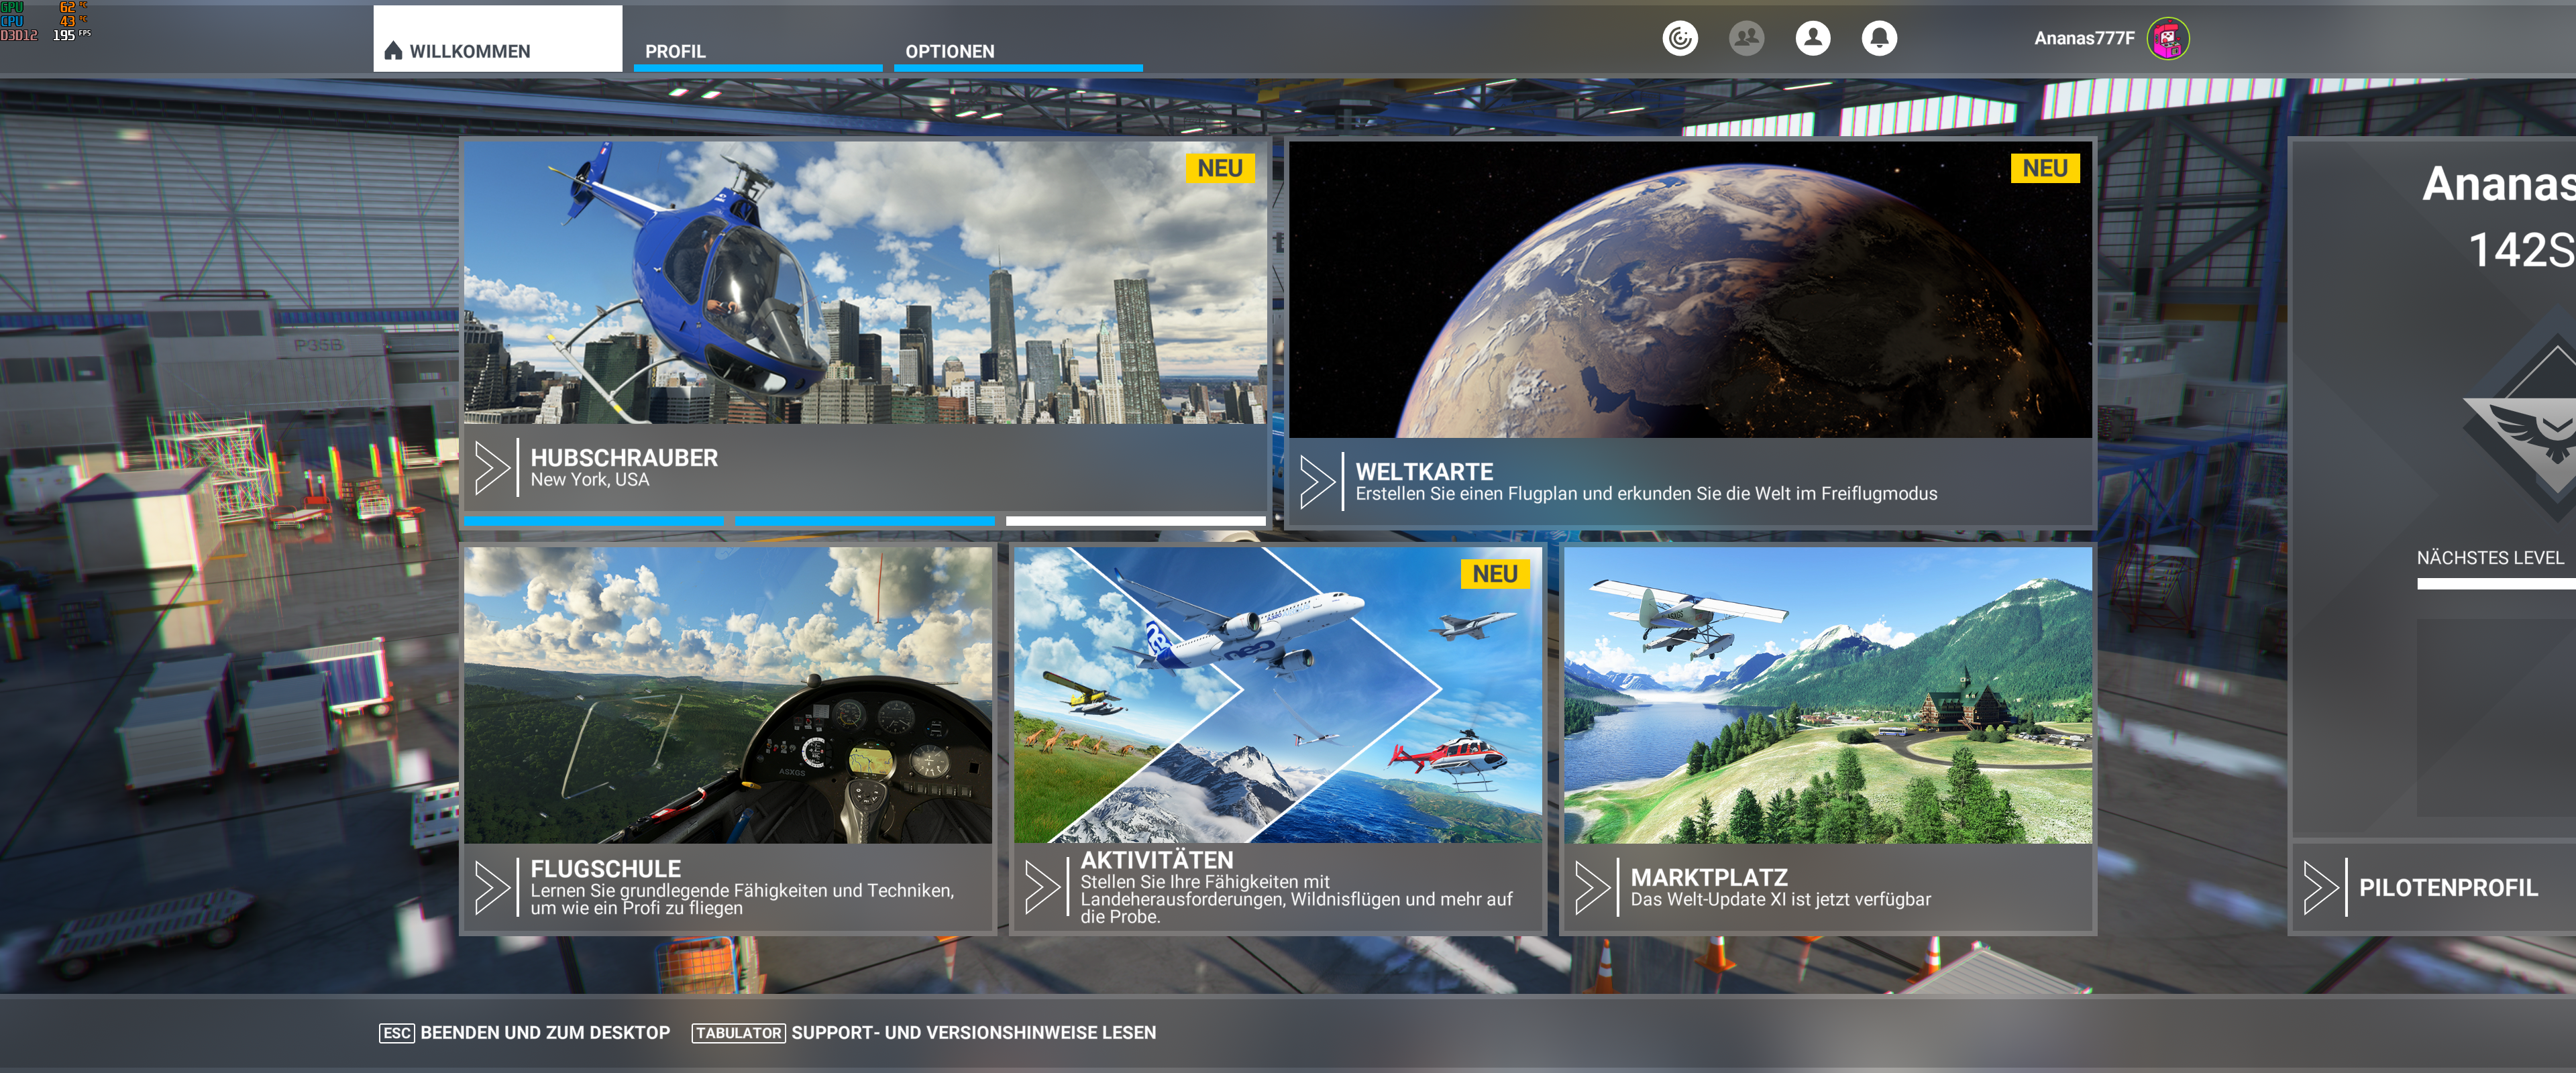Switch to the Optionen tab
This screenshot has width=2576, height=1073.
tap(949, 51)
